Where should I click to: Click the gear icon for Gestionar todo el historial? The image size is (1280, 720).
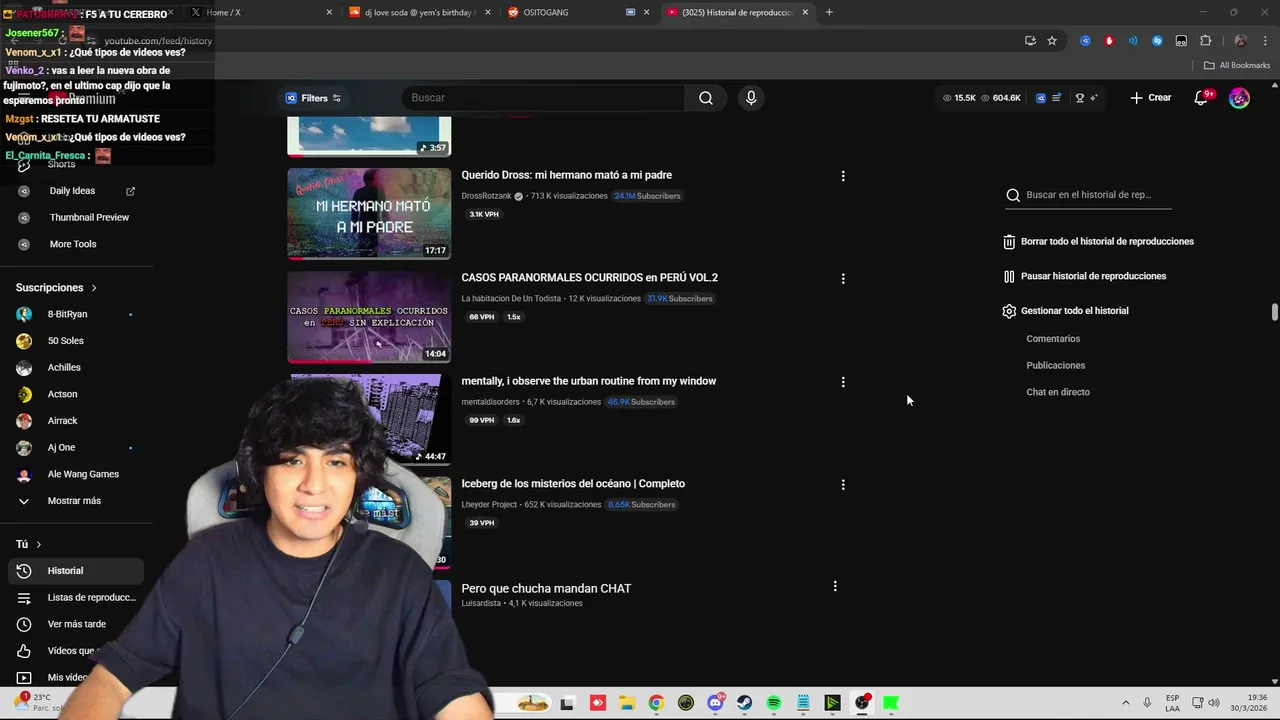click(1009, 311)
